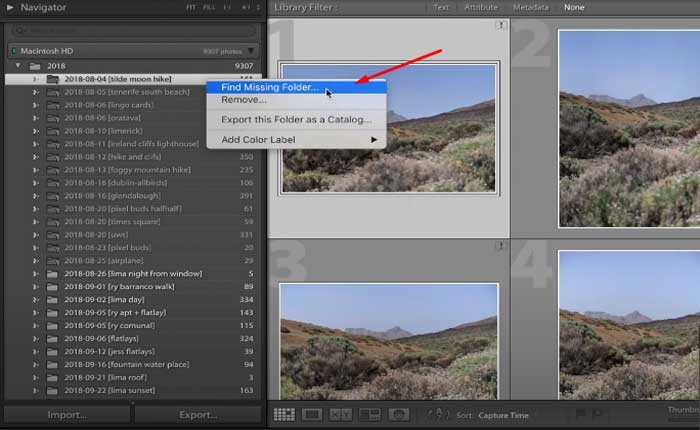Click the folder filter search field
This screenshot has height=430, width=700.
coord(134,30)
